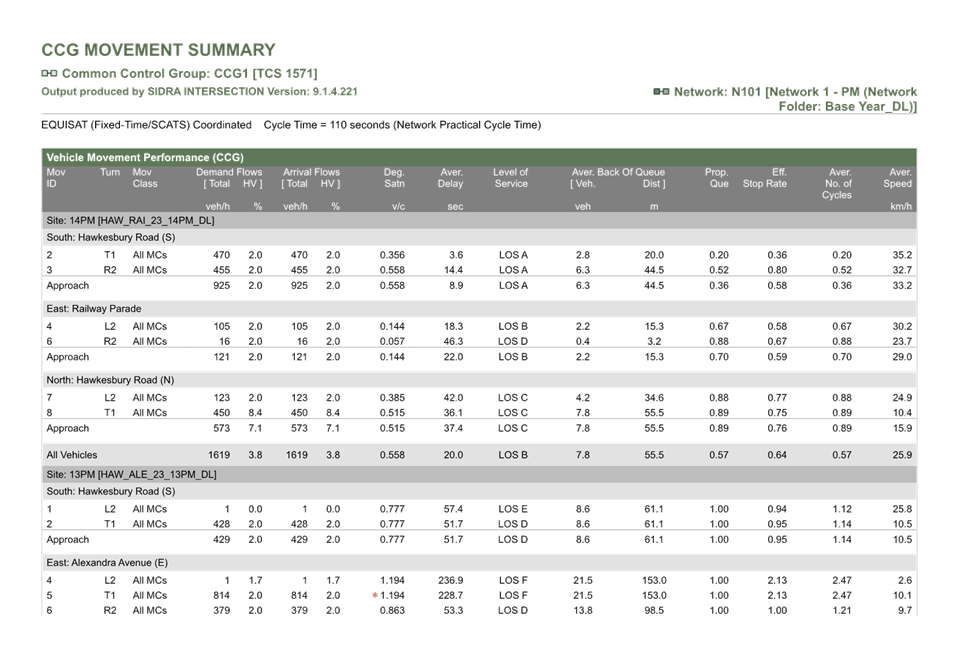Select the 0.356 degree of saturation value
Viewport: 958px width, 661px height.
392,255
